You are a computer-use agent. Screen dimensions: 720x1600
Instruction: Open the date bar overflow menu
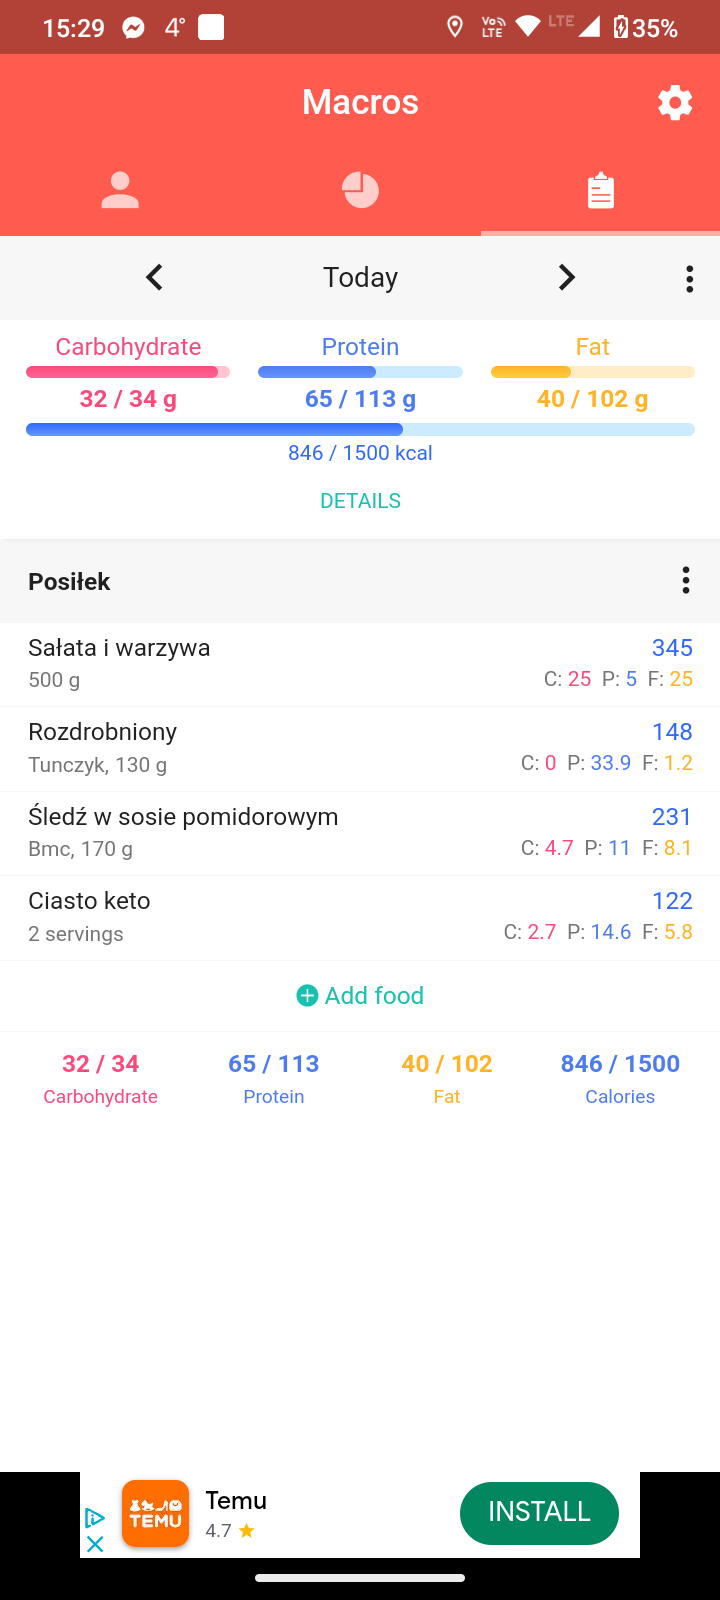689,278
